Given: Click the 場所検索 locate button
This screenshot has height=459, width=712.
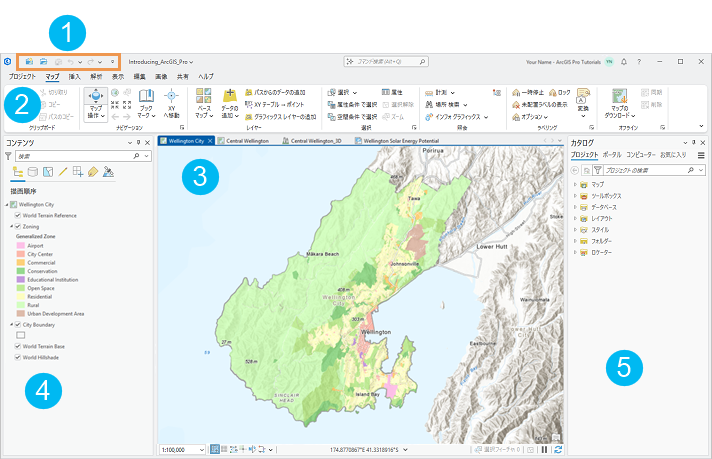Looking at the screenshot, I should [446, 105].
